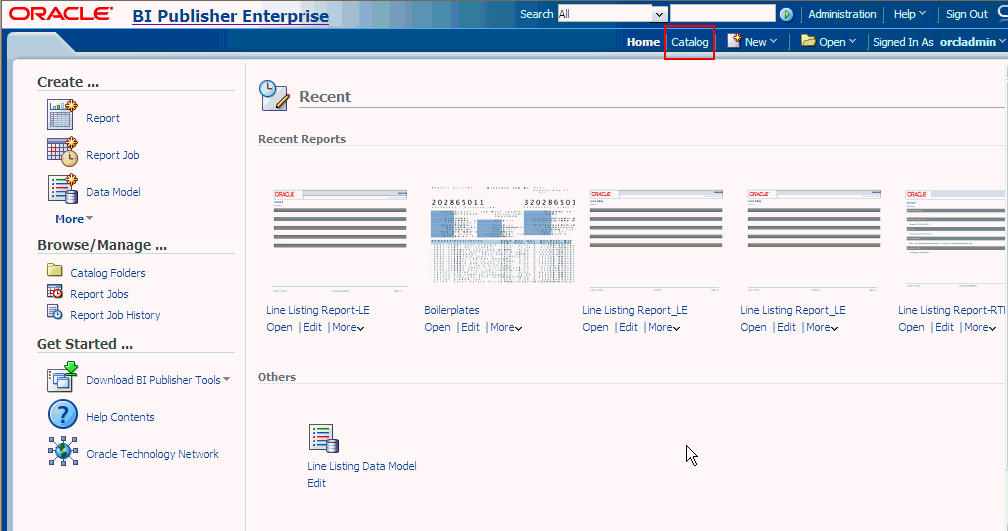Go to the Home tab
The height and width of the screenshot is (531, 1008).
pos(643,42)
